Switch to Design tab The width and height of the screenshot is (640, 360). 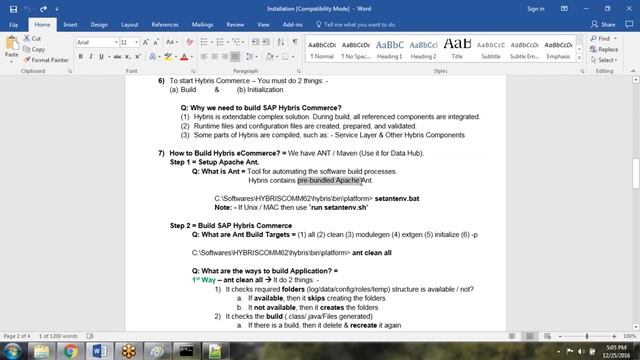[x=99, y=24]
